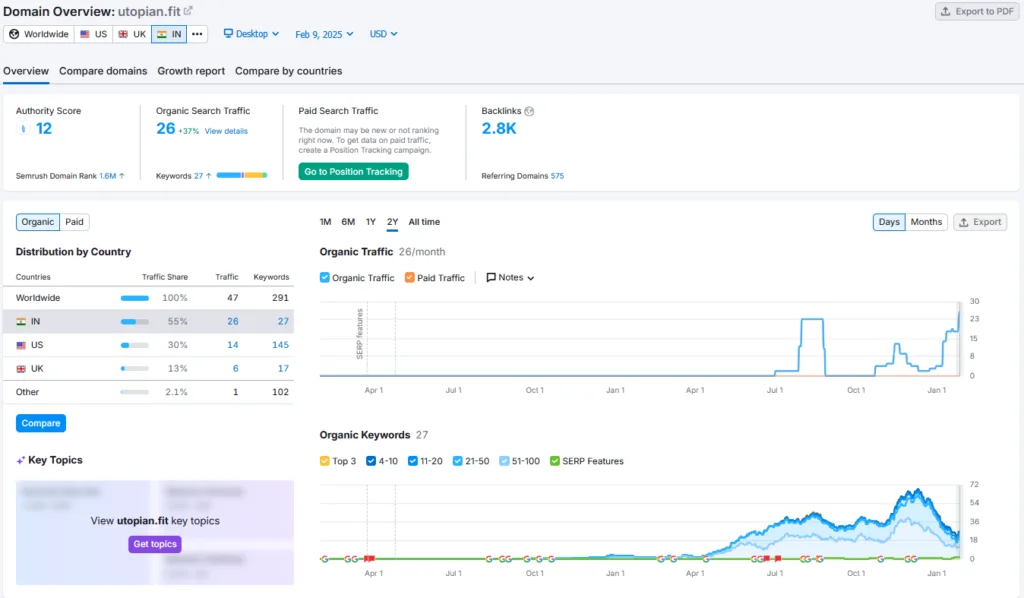Screen dimensions: 1024x598
Task: Click the View details link
Action: click(226, 131)
